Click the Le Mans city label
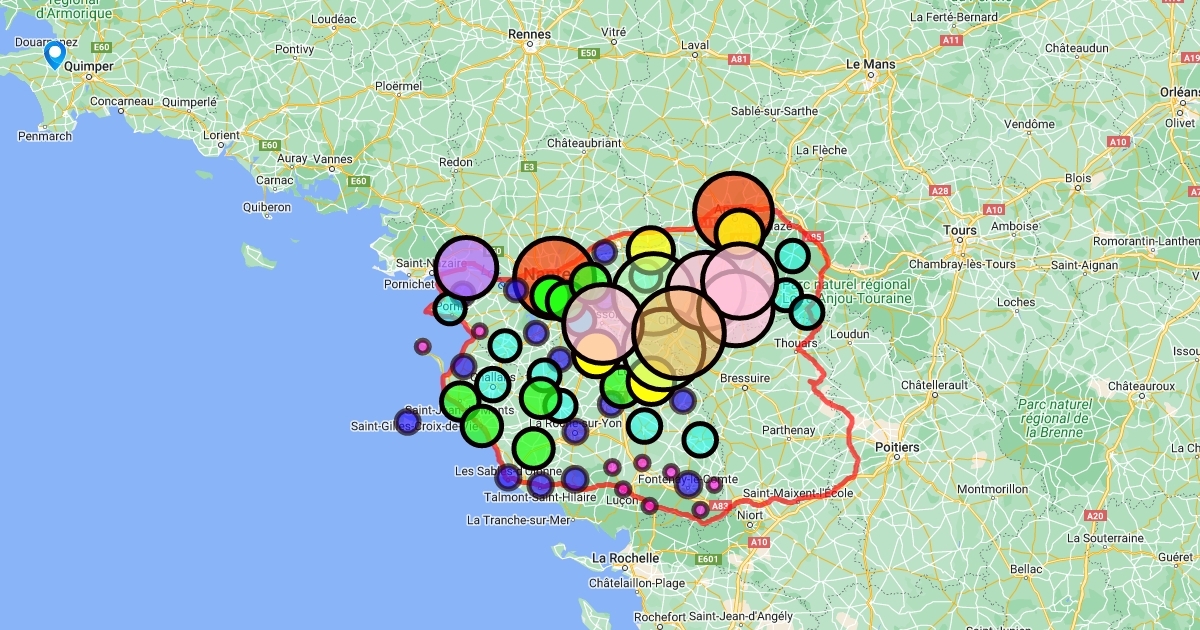This screenshot has width=1200, height=630. click(870, 63)
